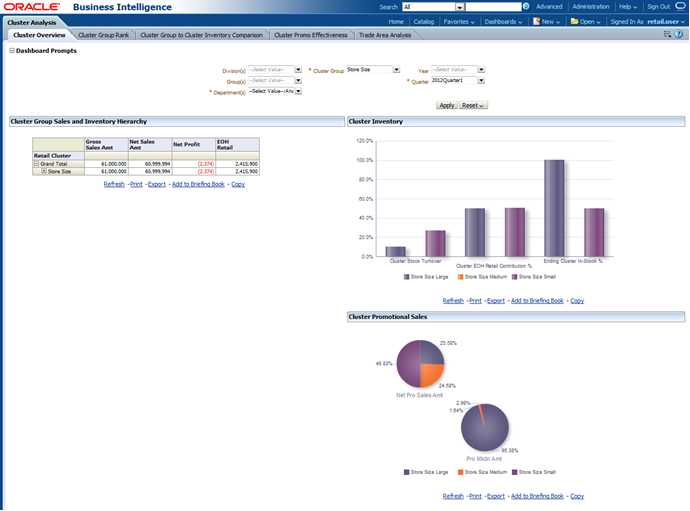Viewport: 690px width, 511px height.
Task: Refresh the Cluster Promotional Sales charts
Action: point(453,496)
